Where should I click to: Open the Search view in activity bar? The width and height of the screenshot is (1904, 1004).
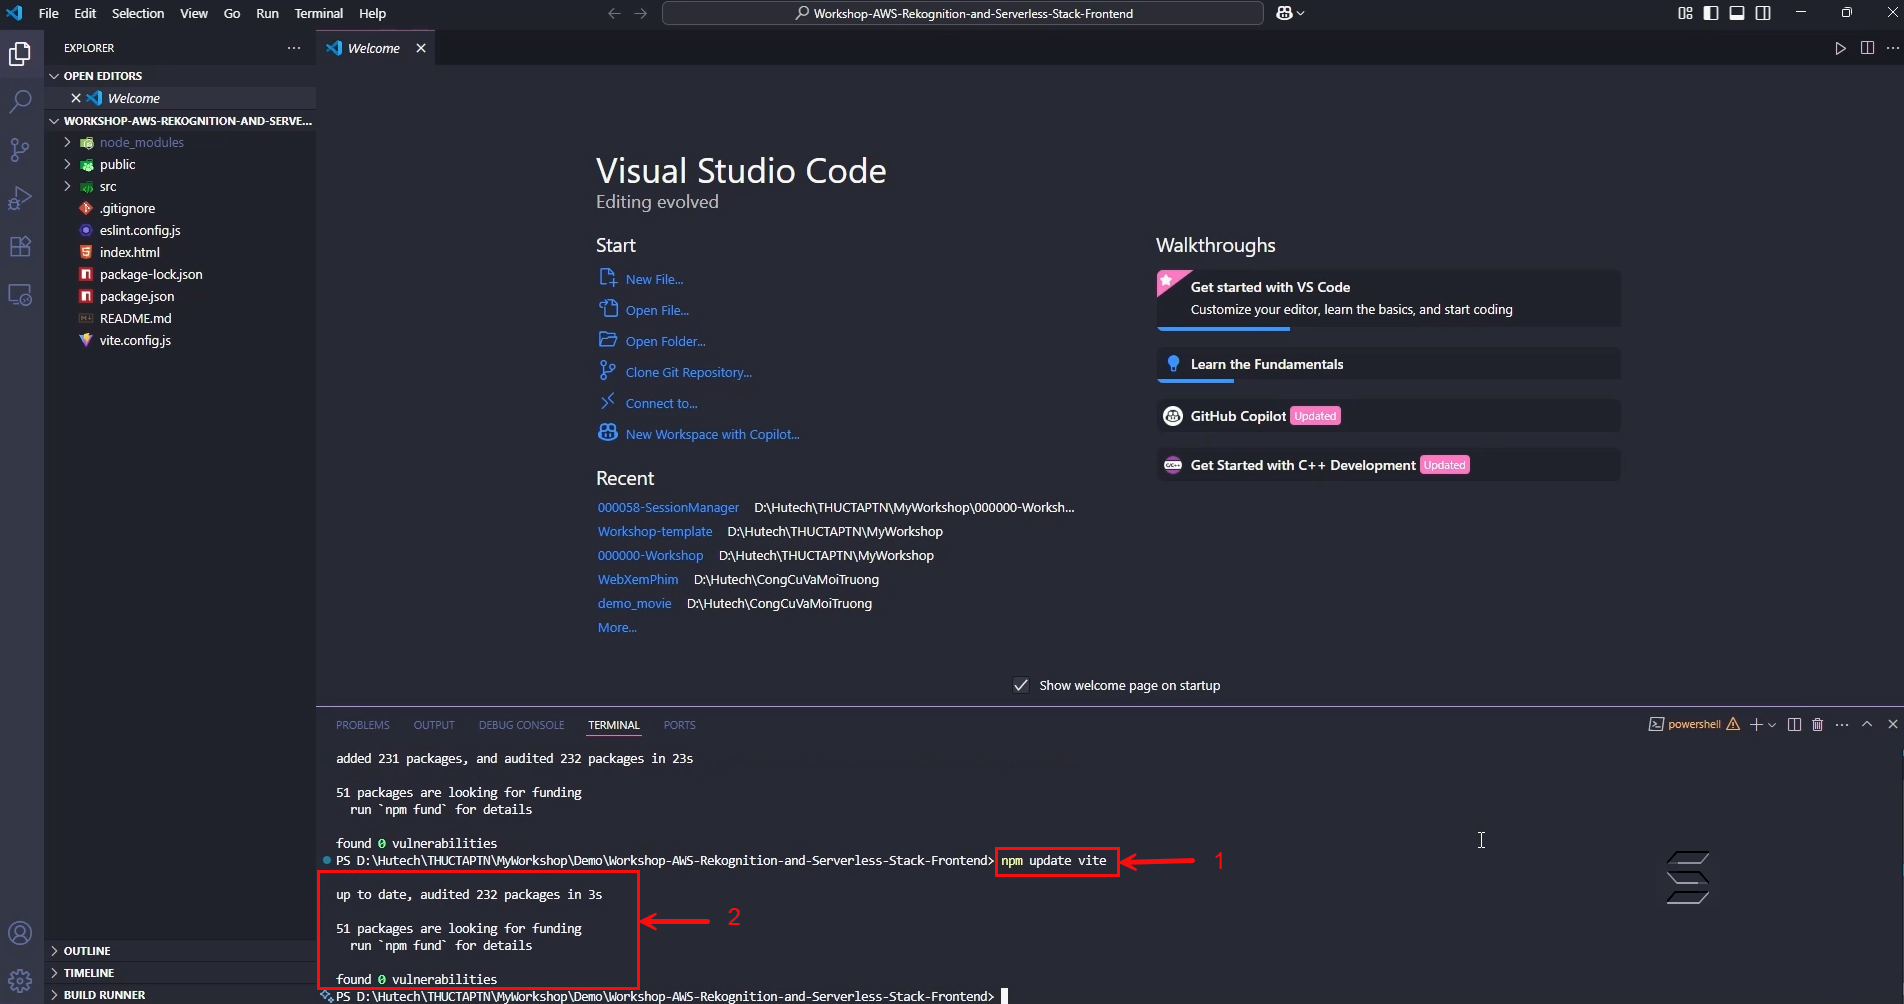click(20, 101)
